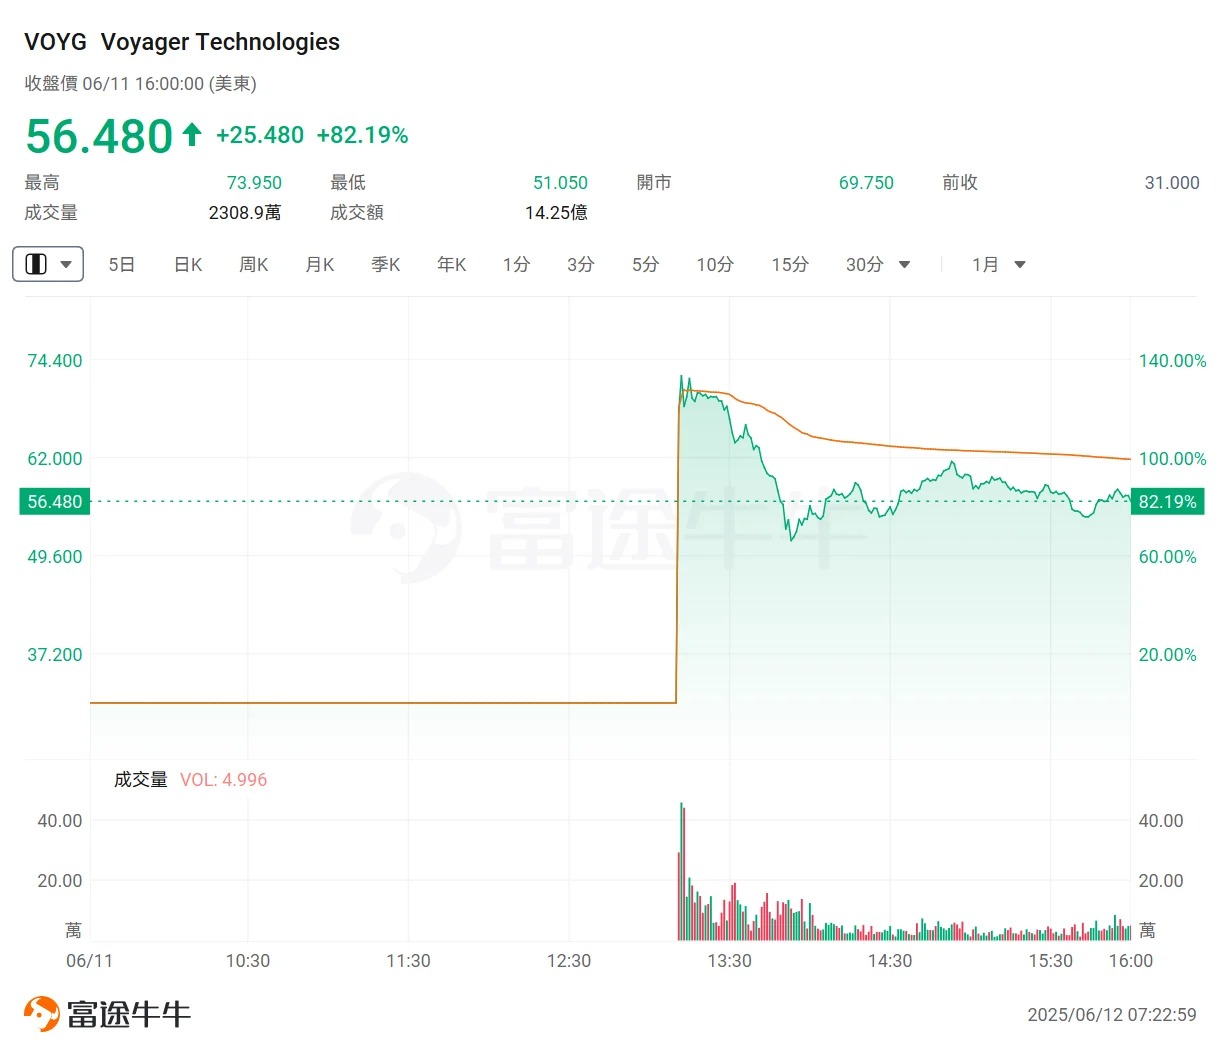Click the chart layout split icon
The width and height of the screenshot is (1221, 1055).
pyautogui.click(x=36, y=265)
